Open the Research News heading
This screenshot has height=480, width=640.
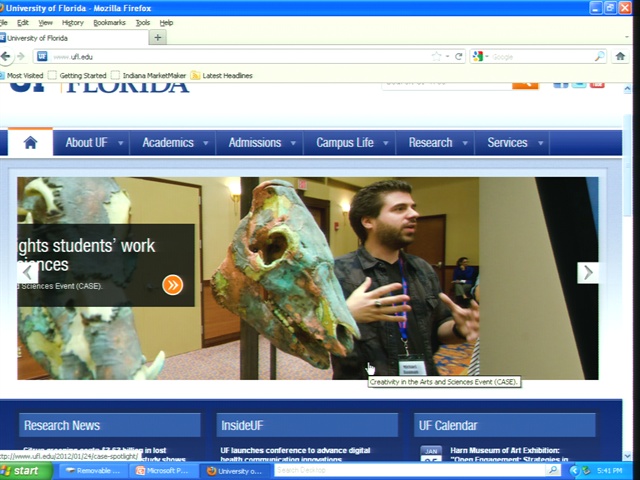click(x=62, y=425)
